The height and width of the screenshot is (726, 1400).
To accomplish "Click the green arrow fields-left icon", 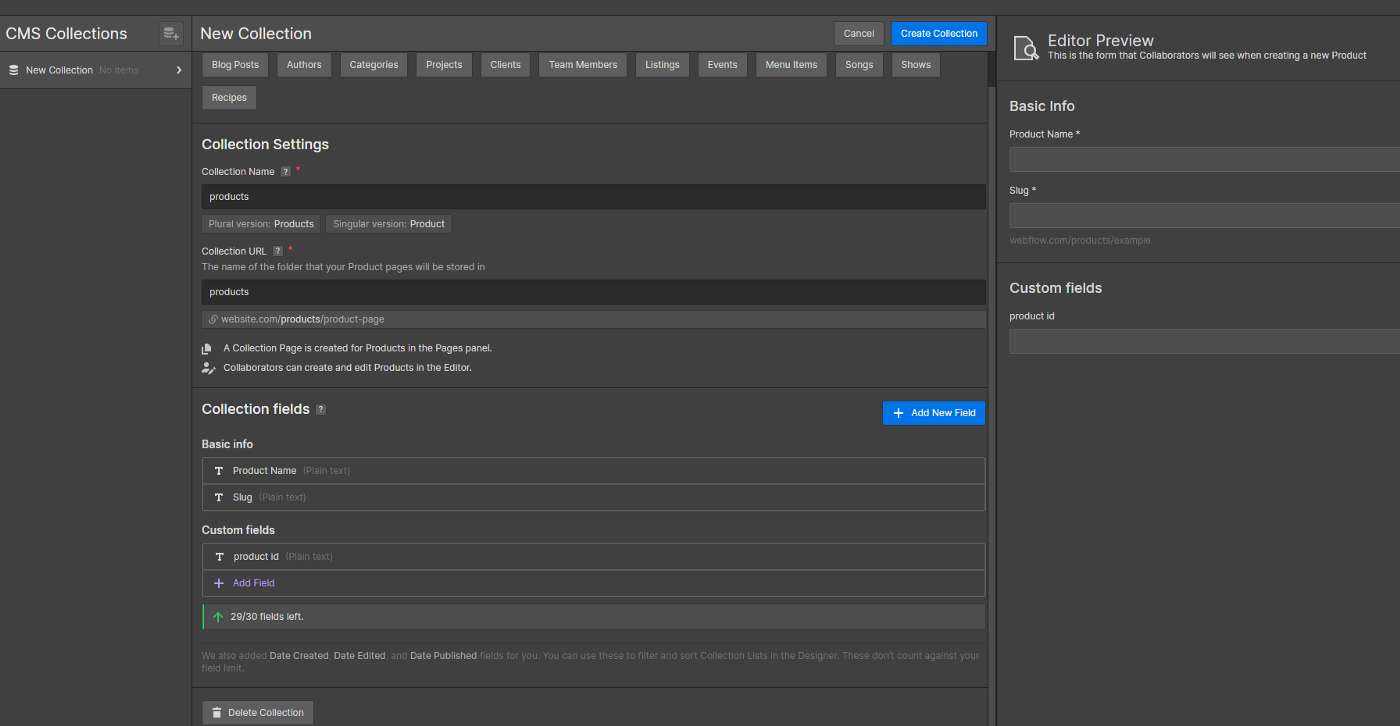I will [x=218, y=617].
